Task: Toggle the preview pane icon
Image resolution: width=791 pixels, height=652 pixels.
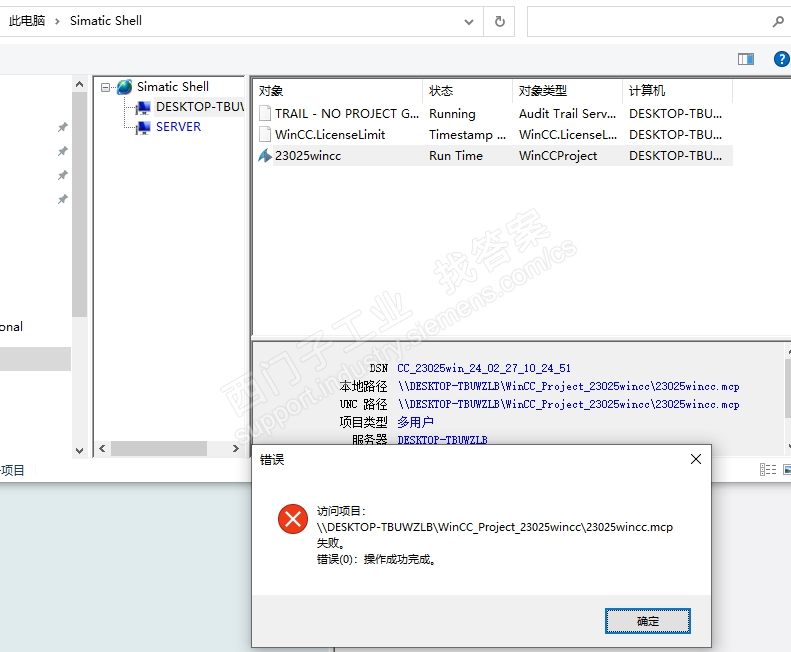Action: coord(746,59)
